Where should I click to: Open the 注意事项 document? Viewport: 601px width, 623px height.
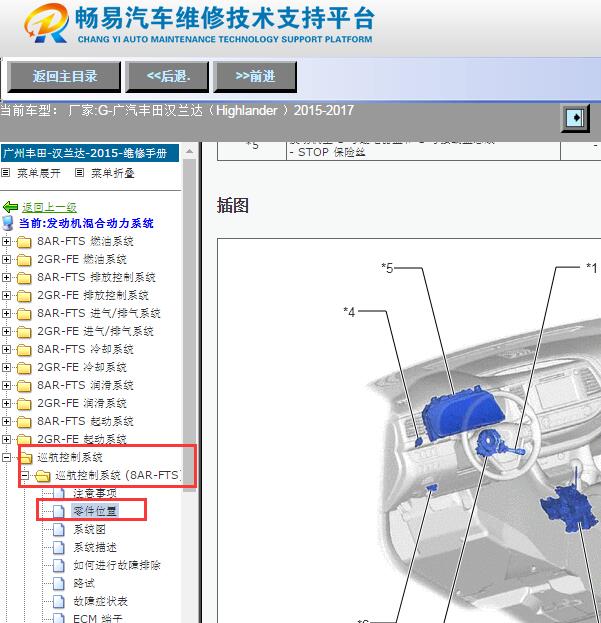pyautogui.click(x=95, y=493)
